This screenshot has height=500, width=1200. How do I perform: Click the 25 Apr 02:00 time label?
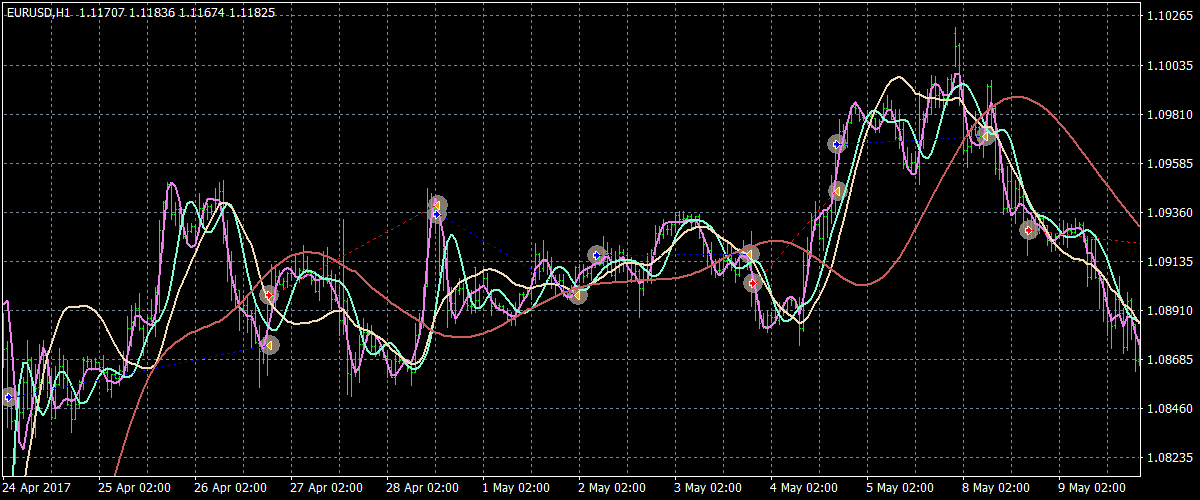(135, 488)
